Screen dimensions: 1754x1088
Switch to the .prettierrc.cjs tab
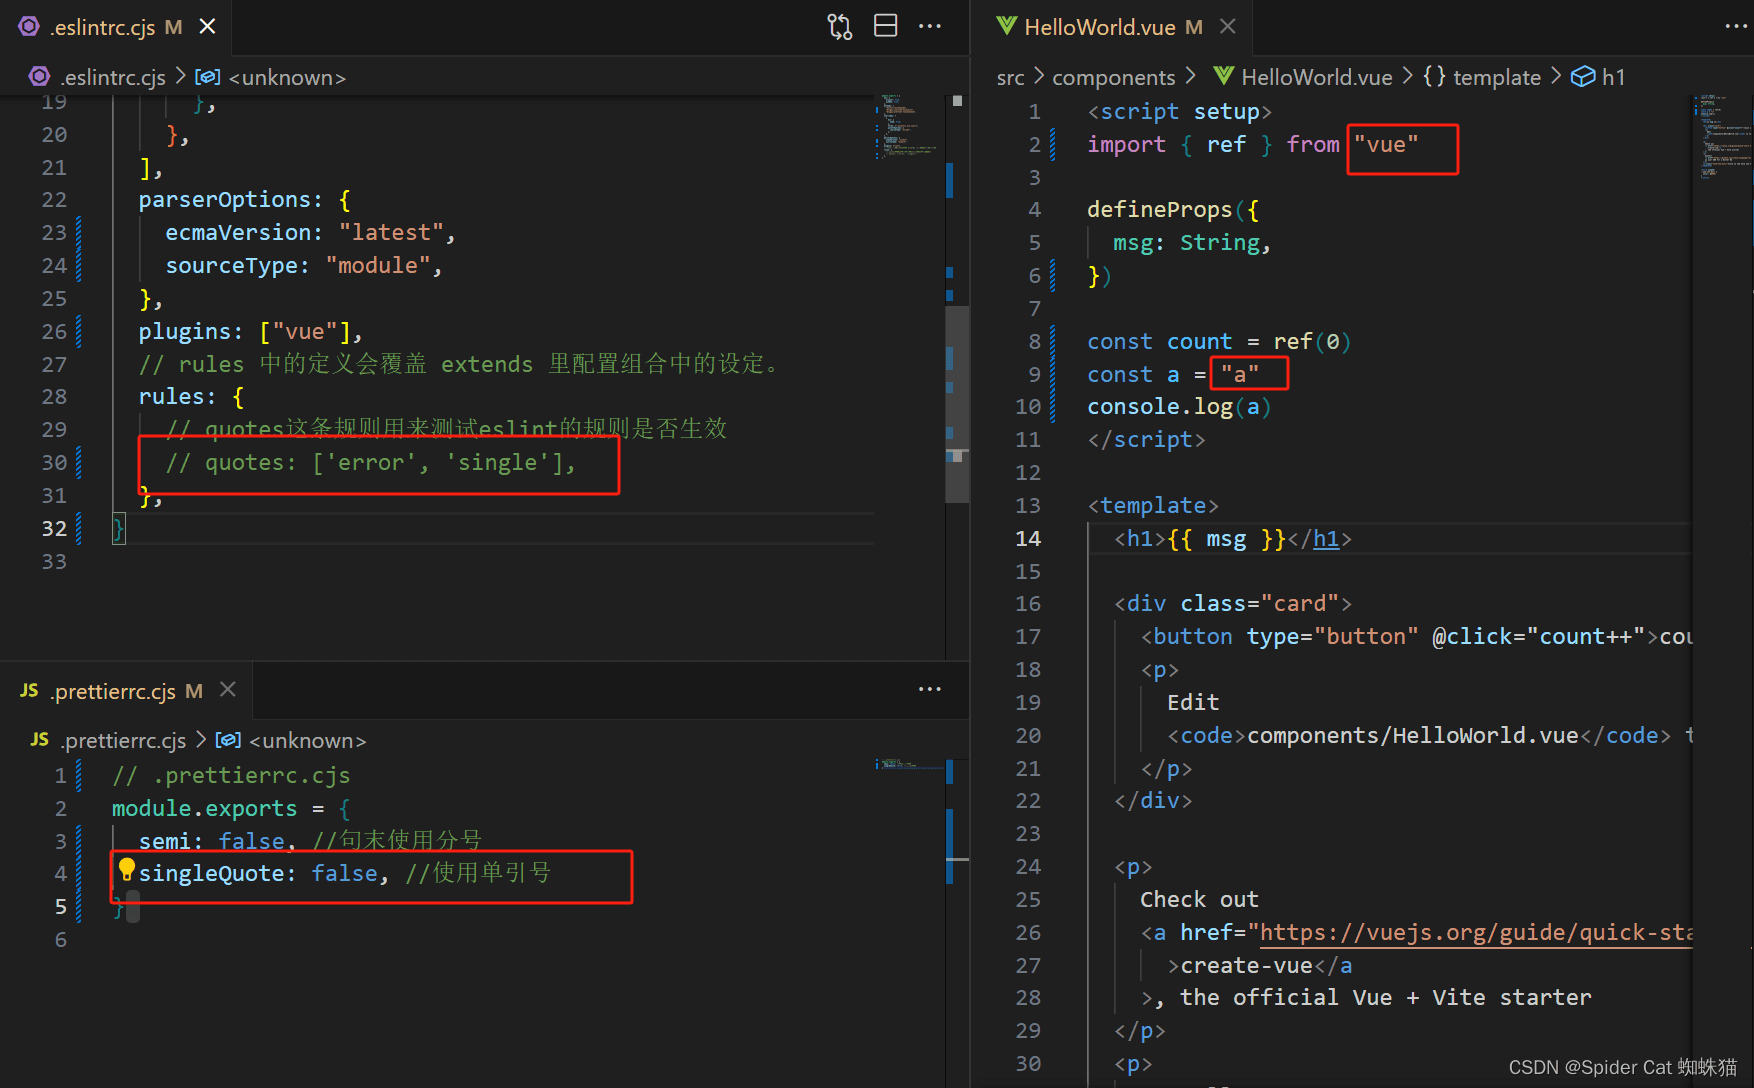tap(126, 690)
